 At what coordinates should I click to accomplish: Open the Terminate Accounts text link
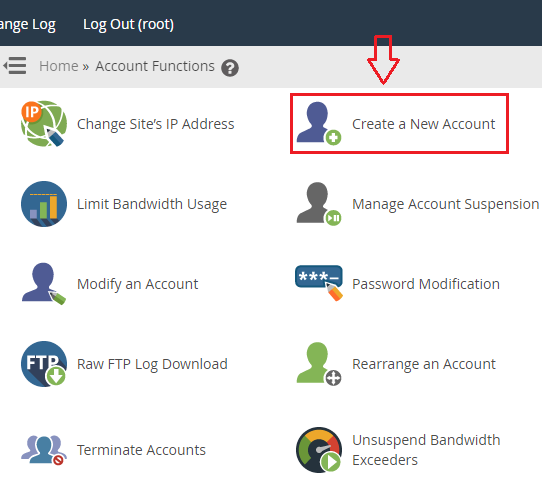click(x=141, y=450)
